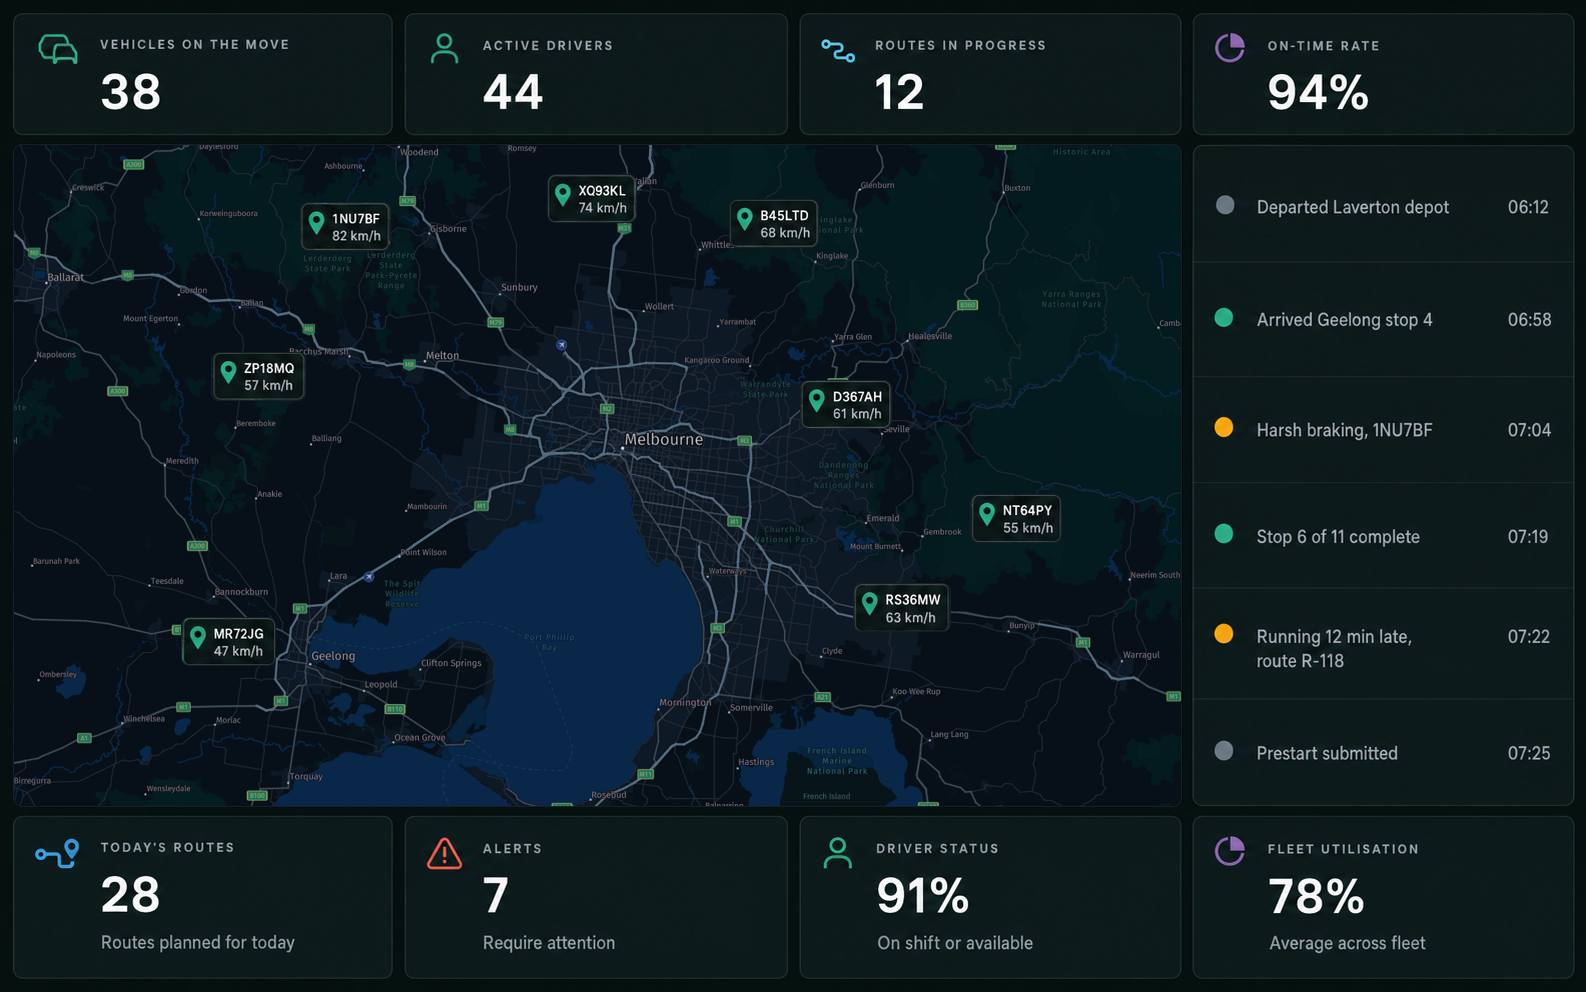This screenshot has width=1586, height=992.
Task: Click the Fleet Utilisation pie chart icon
Action: click(1229, 851)
